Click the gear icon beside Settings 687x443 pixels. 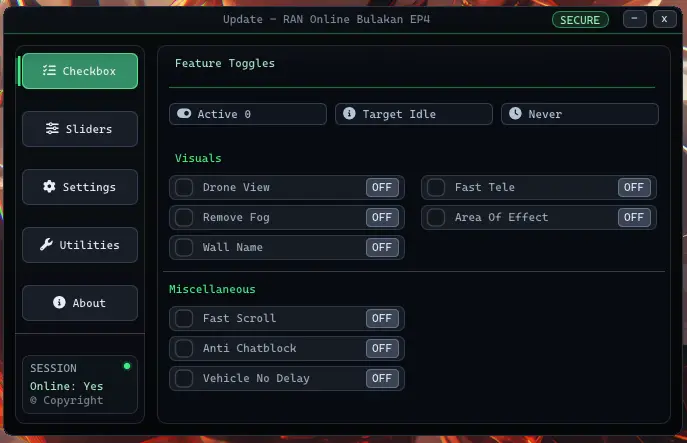tap(49, 187)
